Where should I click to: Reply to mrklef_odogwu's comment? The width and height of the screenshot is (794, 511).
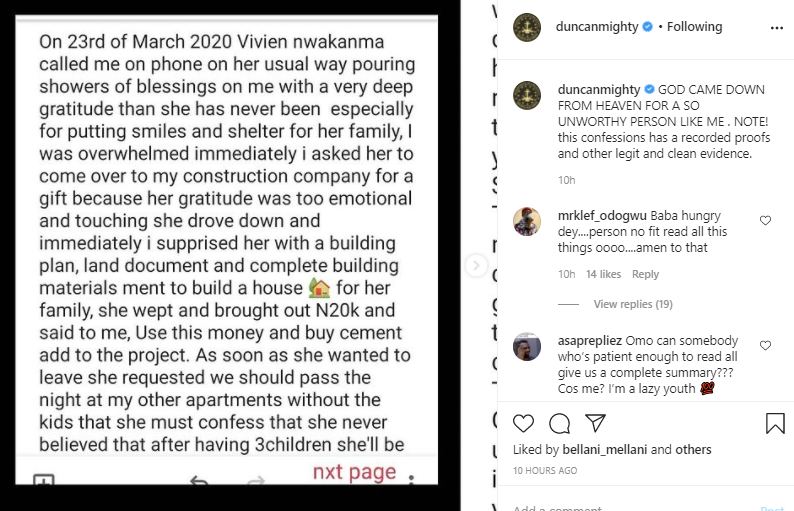(x=645, y=274)
